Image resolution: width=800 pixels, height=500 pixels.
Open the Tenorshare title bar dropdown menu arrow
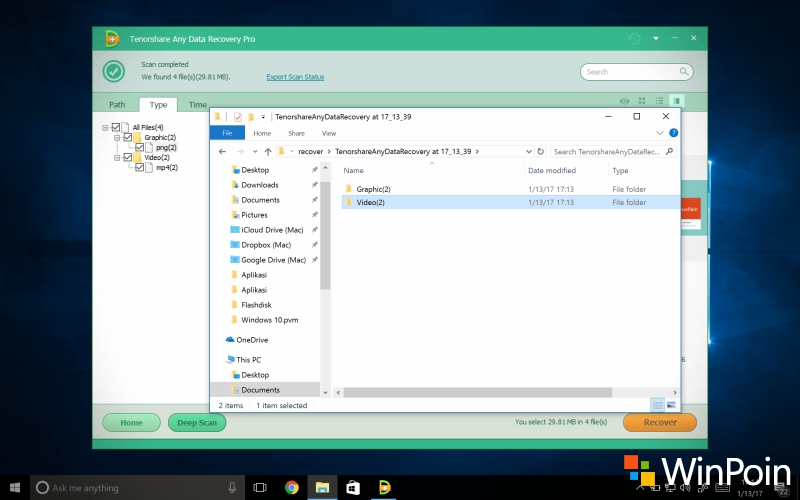pyautogui.click(x=656, y=38)
